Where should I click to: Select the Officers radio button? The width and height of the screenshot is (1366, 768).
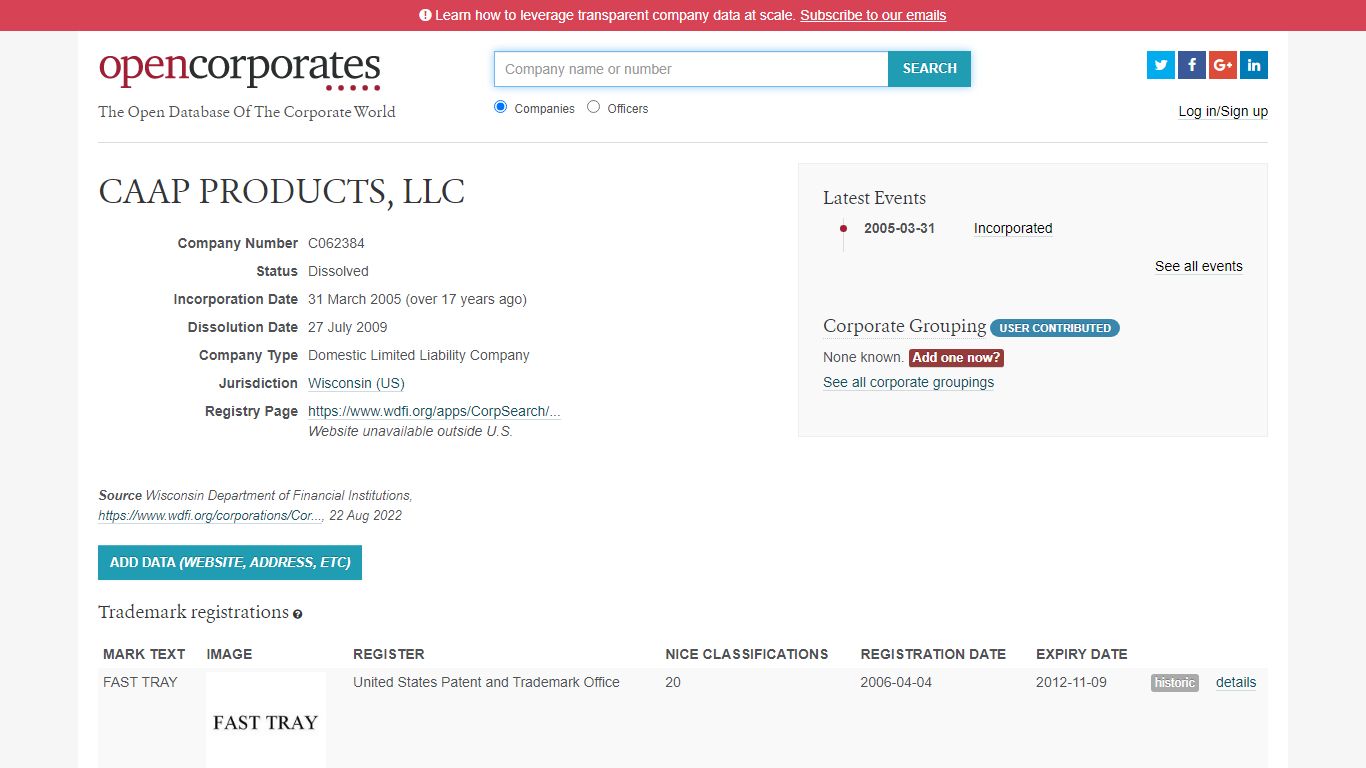594,107
